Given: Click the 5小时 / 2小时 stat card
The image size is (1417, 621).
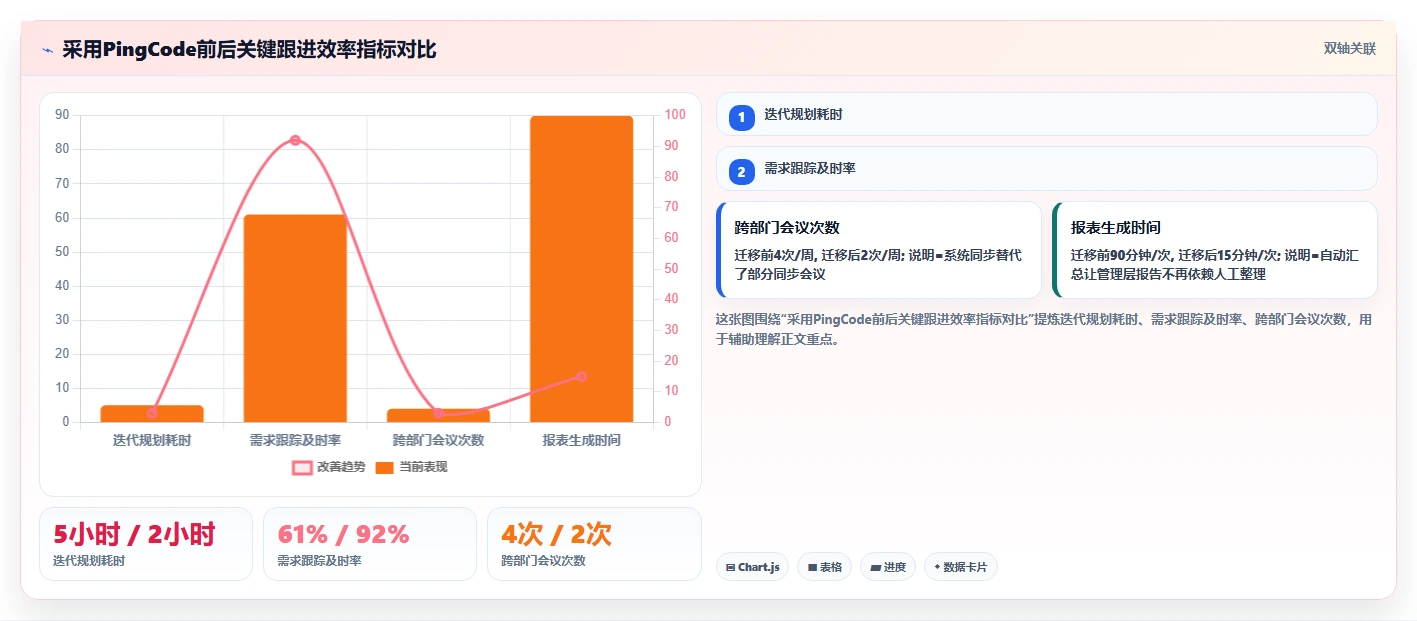Looking at the screenshot, I should point(146,544).
